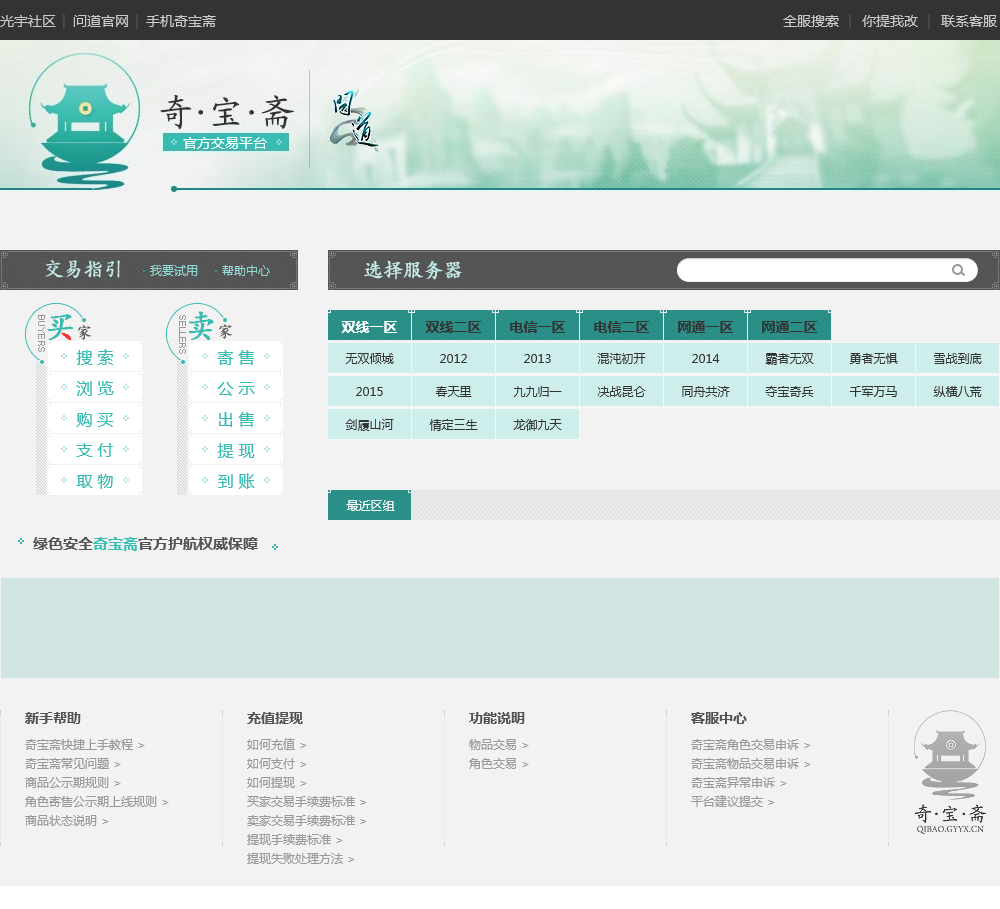Click the Qibaozhai pagoda logo in header
Screen dimensions: 1000x909
click(x=85, y=121)
